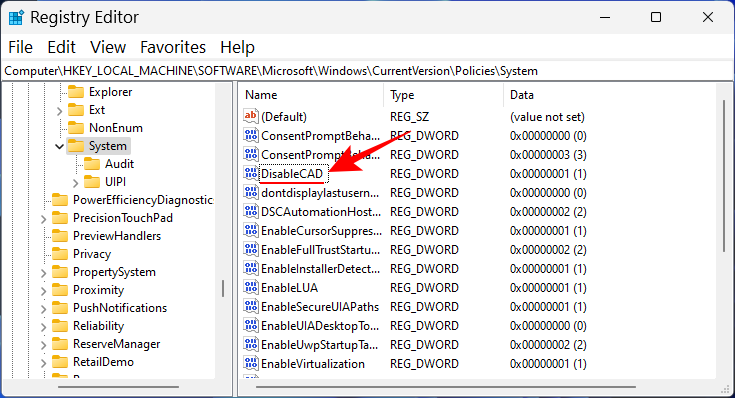The height and width of the screenshot is (398, 735).
Task: Click the RetailDemo folder icon
Action: click(x=60, y=362)
